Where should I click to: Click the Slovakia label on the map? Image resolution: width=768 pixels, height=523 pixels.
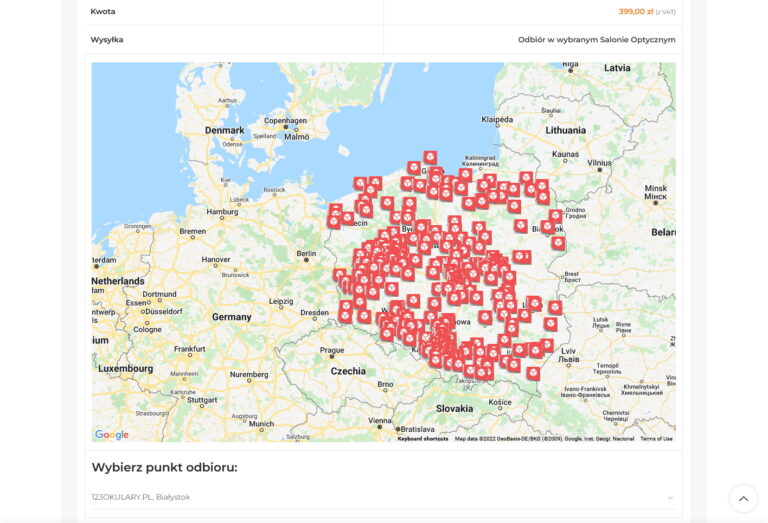[454, 408]
